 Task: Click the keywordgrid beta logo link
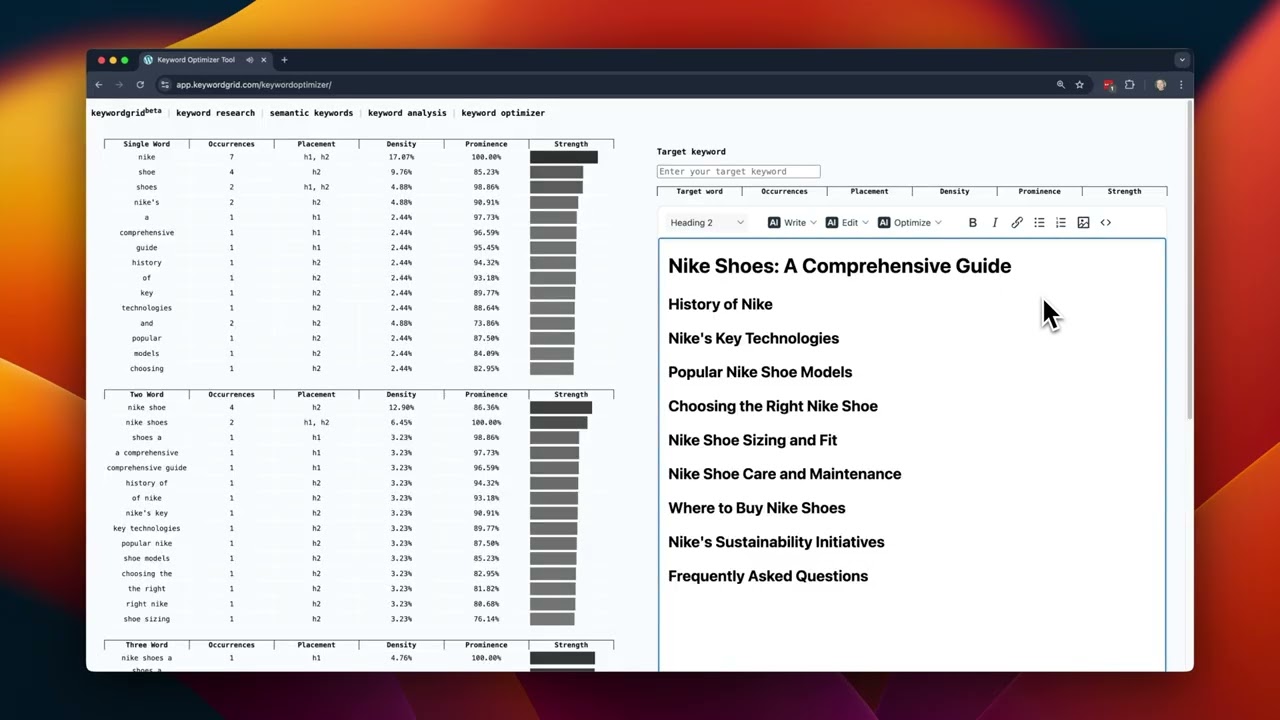pos(126,112)
